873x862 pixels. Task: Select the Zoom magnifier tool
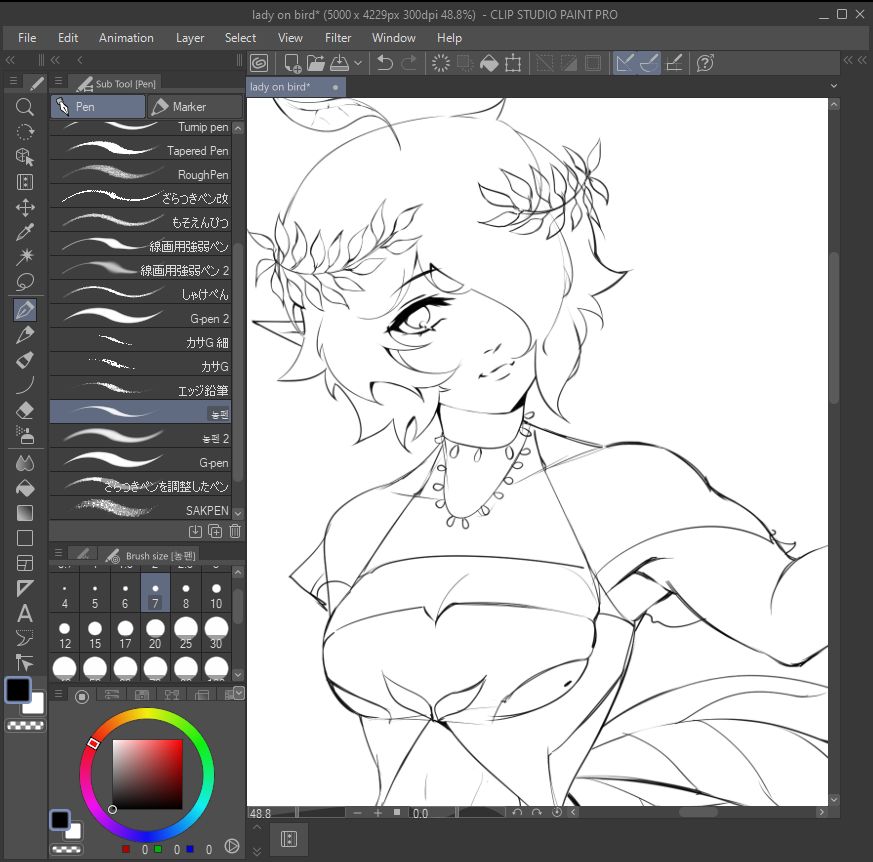[24, 106]
